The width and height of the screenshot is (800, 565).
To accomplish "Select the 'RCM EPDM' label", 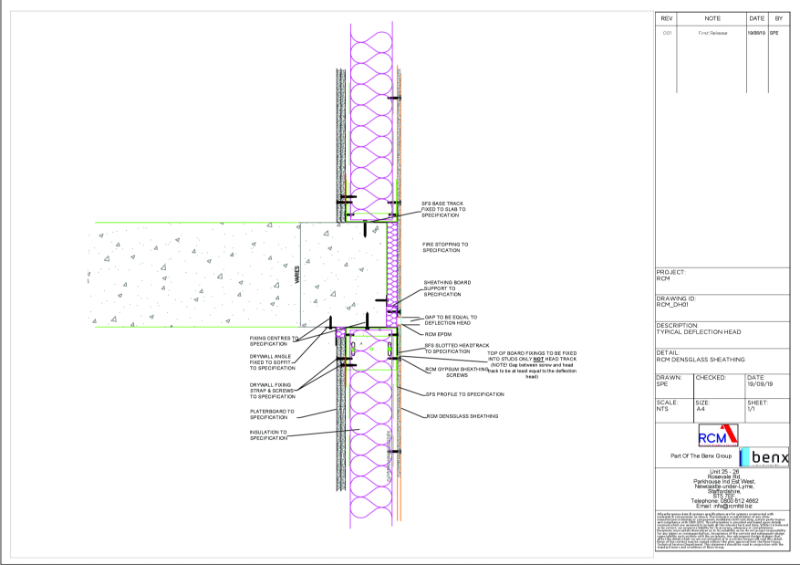I will pos(438,335).
